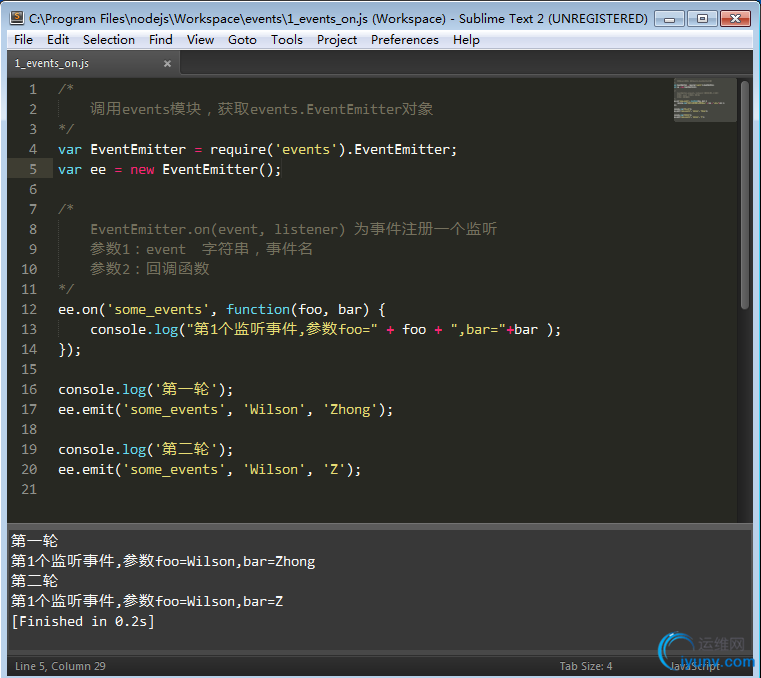Open the Edit menu
The image size is (761, 678).
(58, 40)
